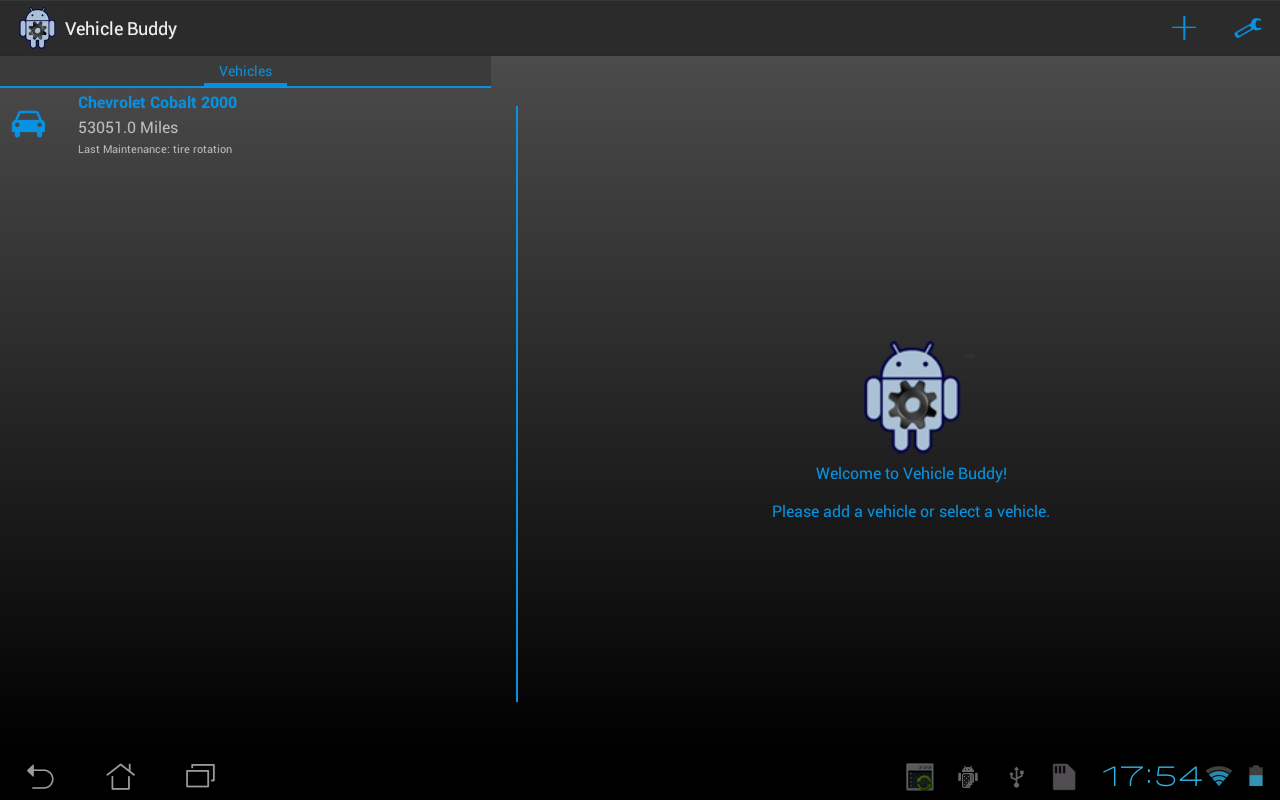Image resolution: width=1280 pixels, height=800 pixels.
Task: Open the recent apps overview button
Action: pyautogui.click(x=200, y=776)
